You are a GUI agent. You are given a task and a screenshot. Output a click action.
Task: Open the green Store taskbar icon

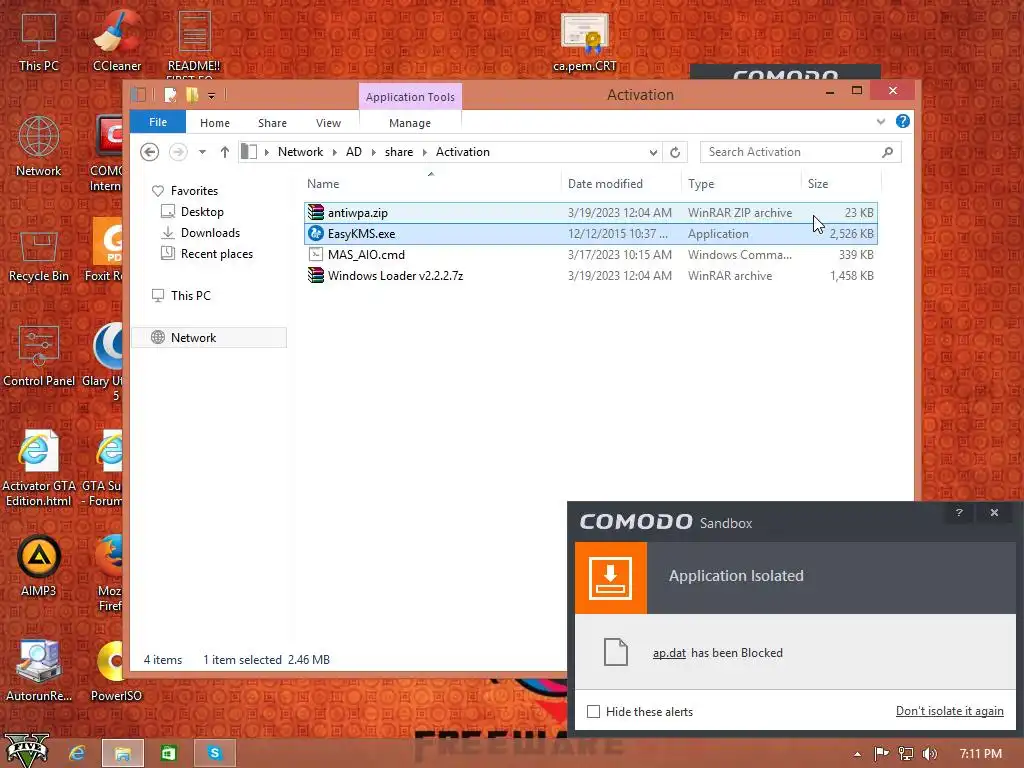point(168,753)
